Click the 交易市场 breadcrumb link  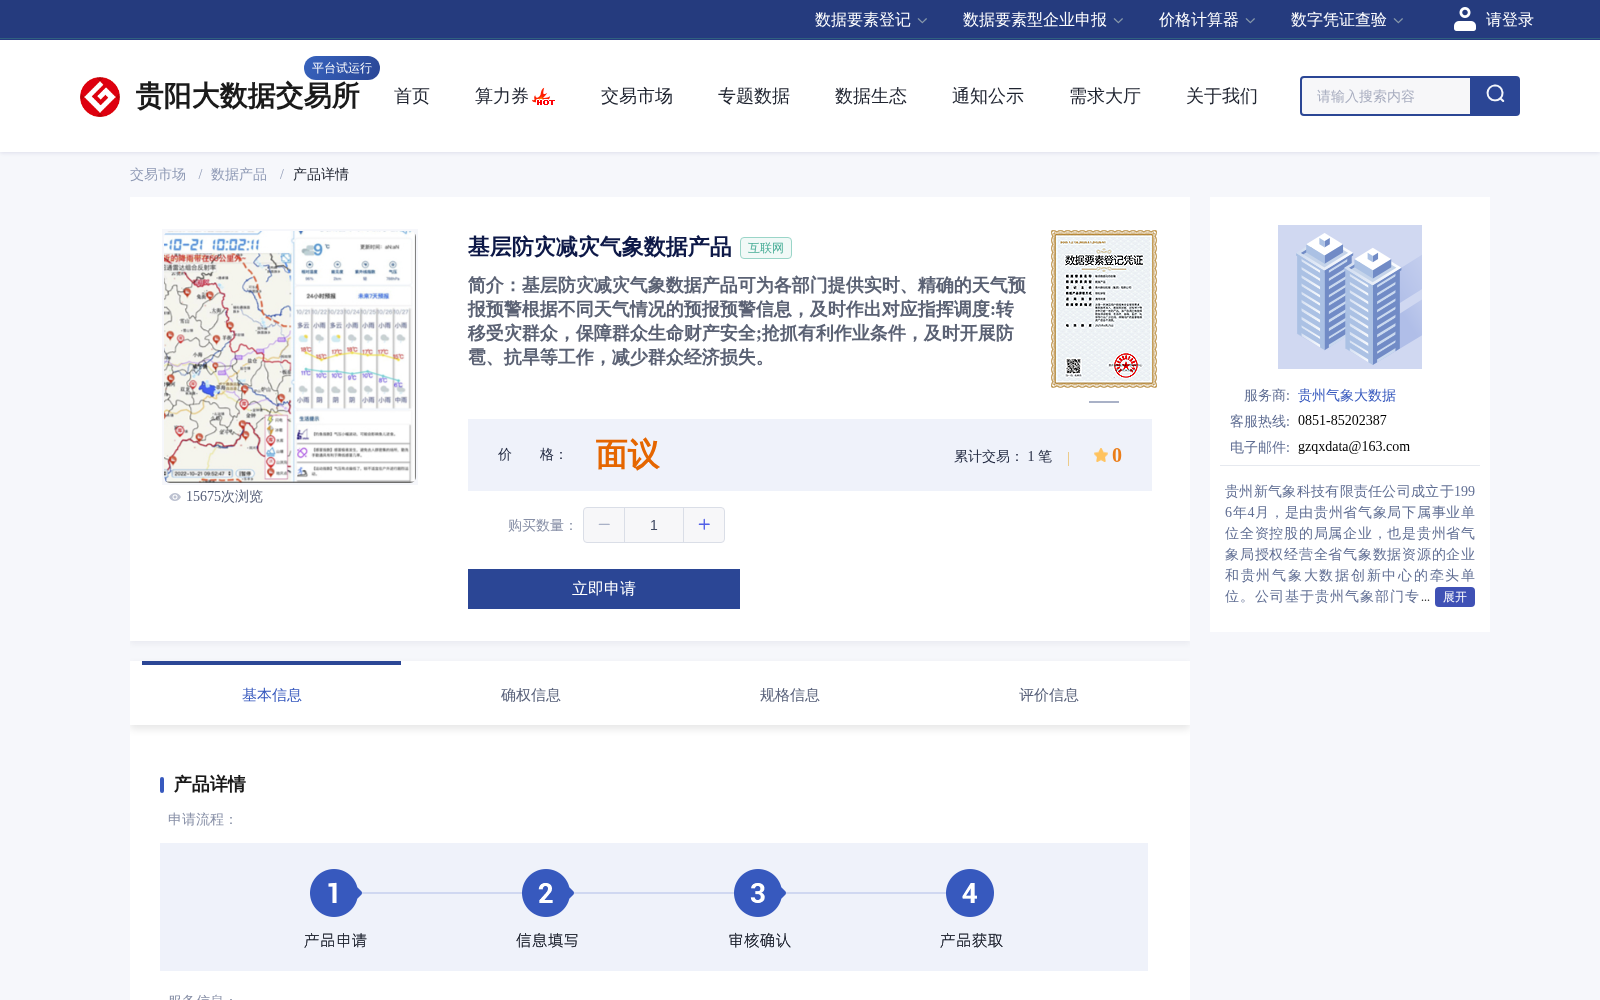coord(158,174)
